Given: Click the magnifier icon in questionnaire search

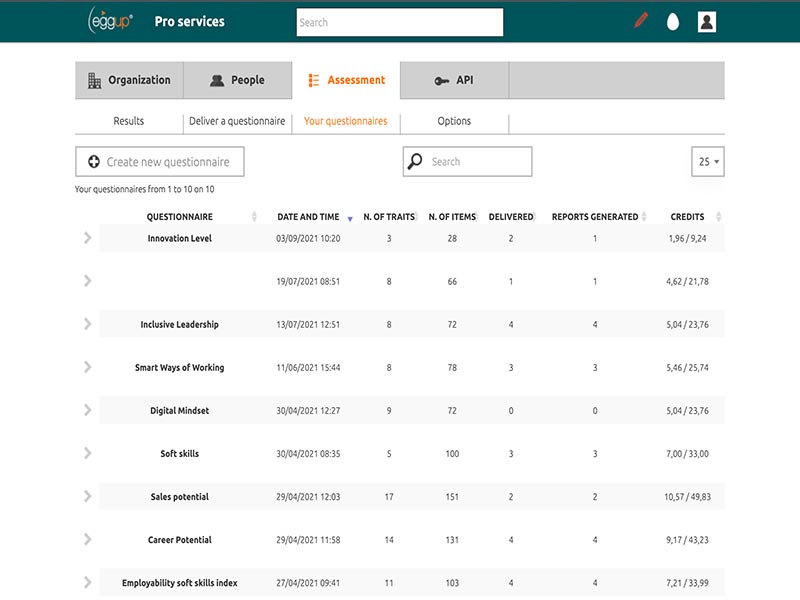Looking at the screenshot, I should [x=416, y=162].
